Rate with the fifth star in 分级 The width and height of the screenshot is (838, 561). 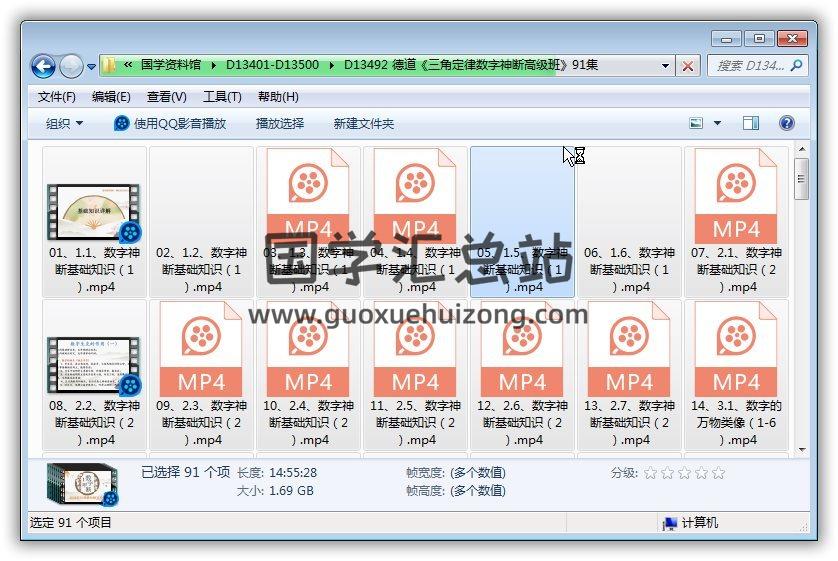pyautogui.click(x=717, y=473)
